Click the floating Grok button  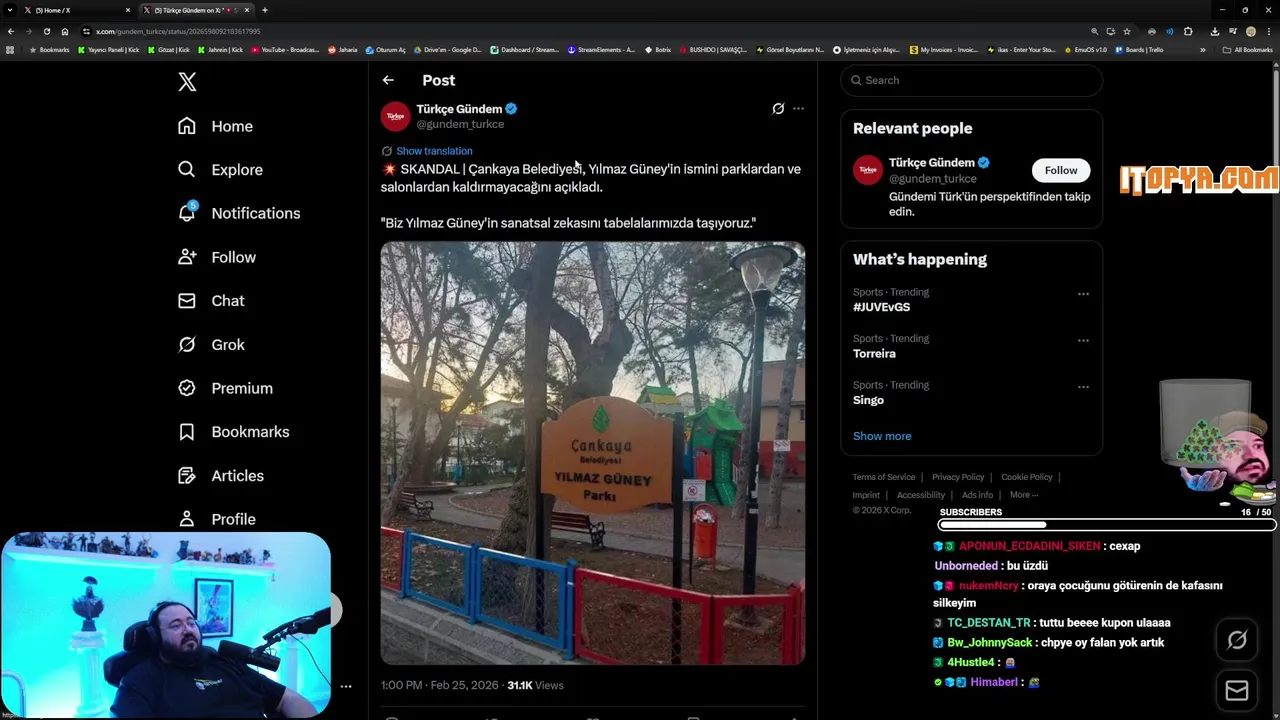(1237, 640)
